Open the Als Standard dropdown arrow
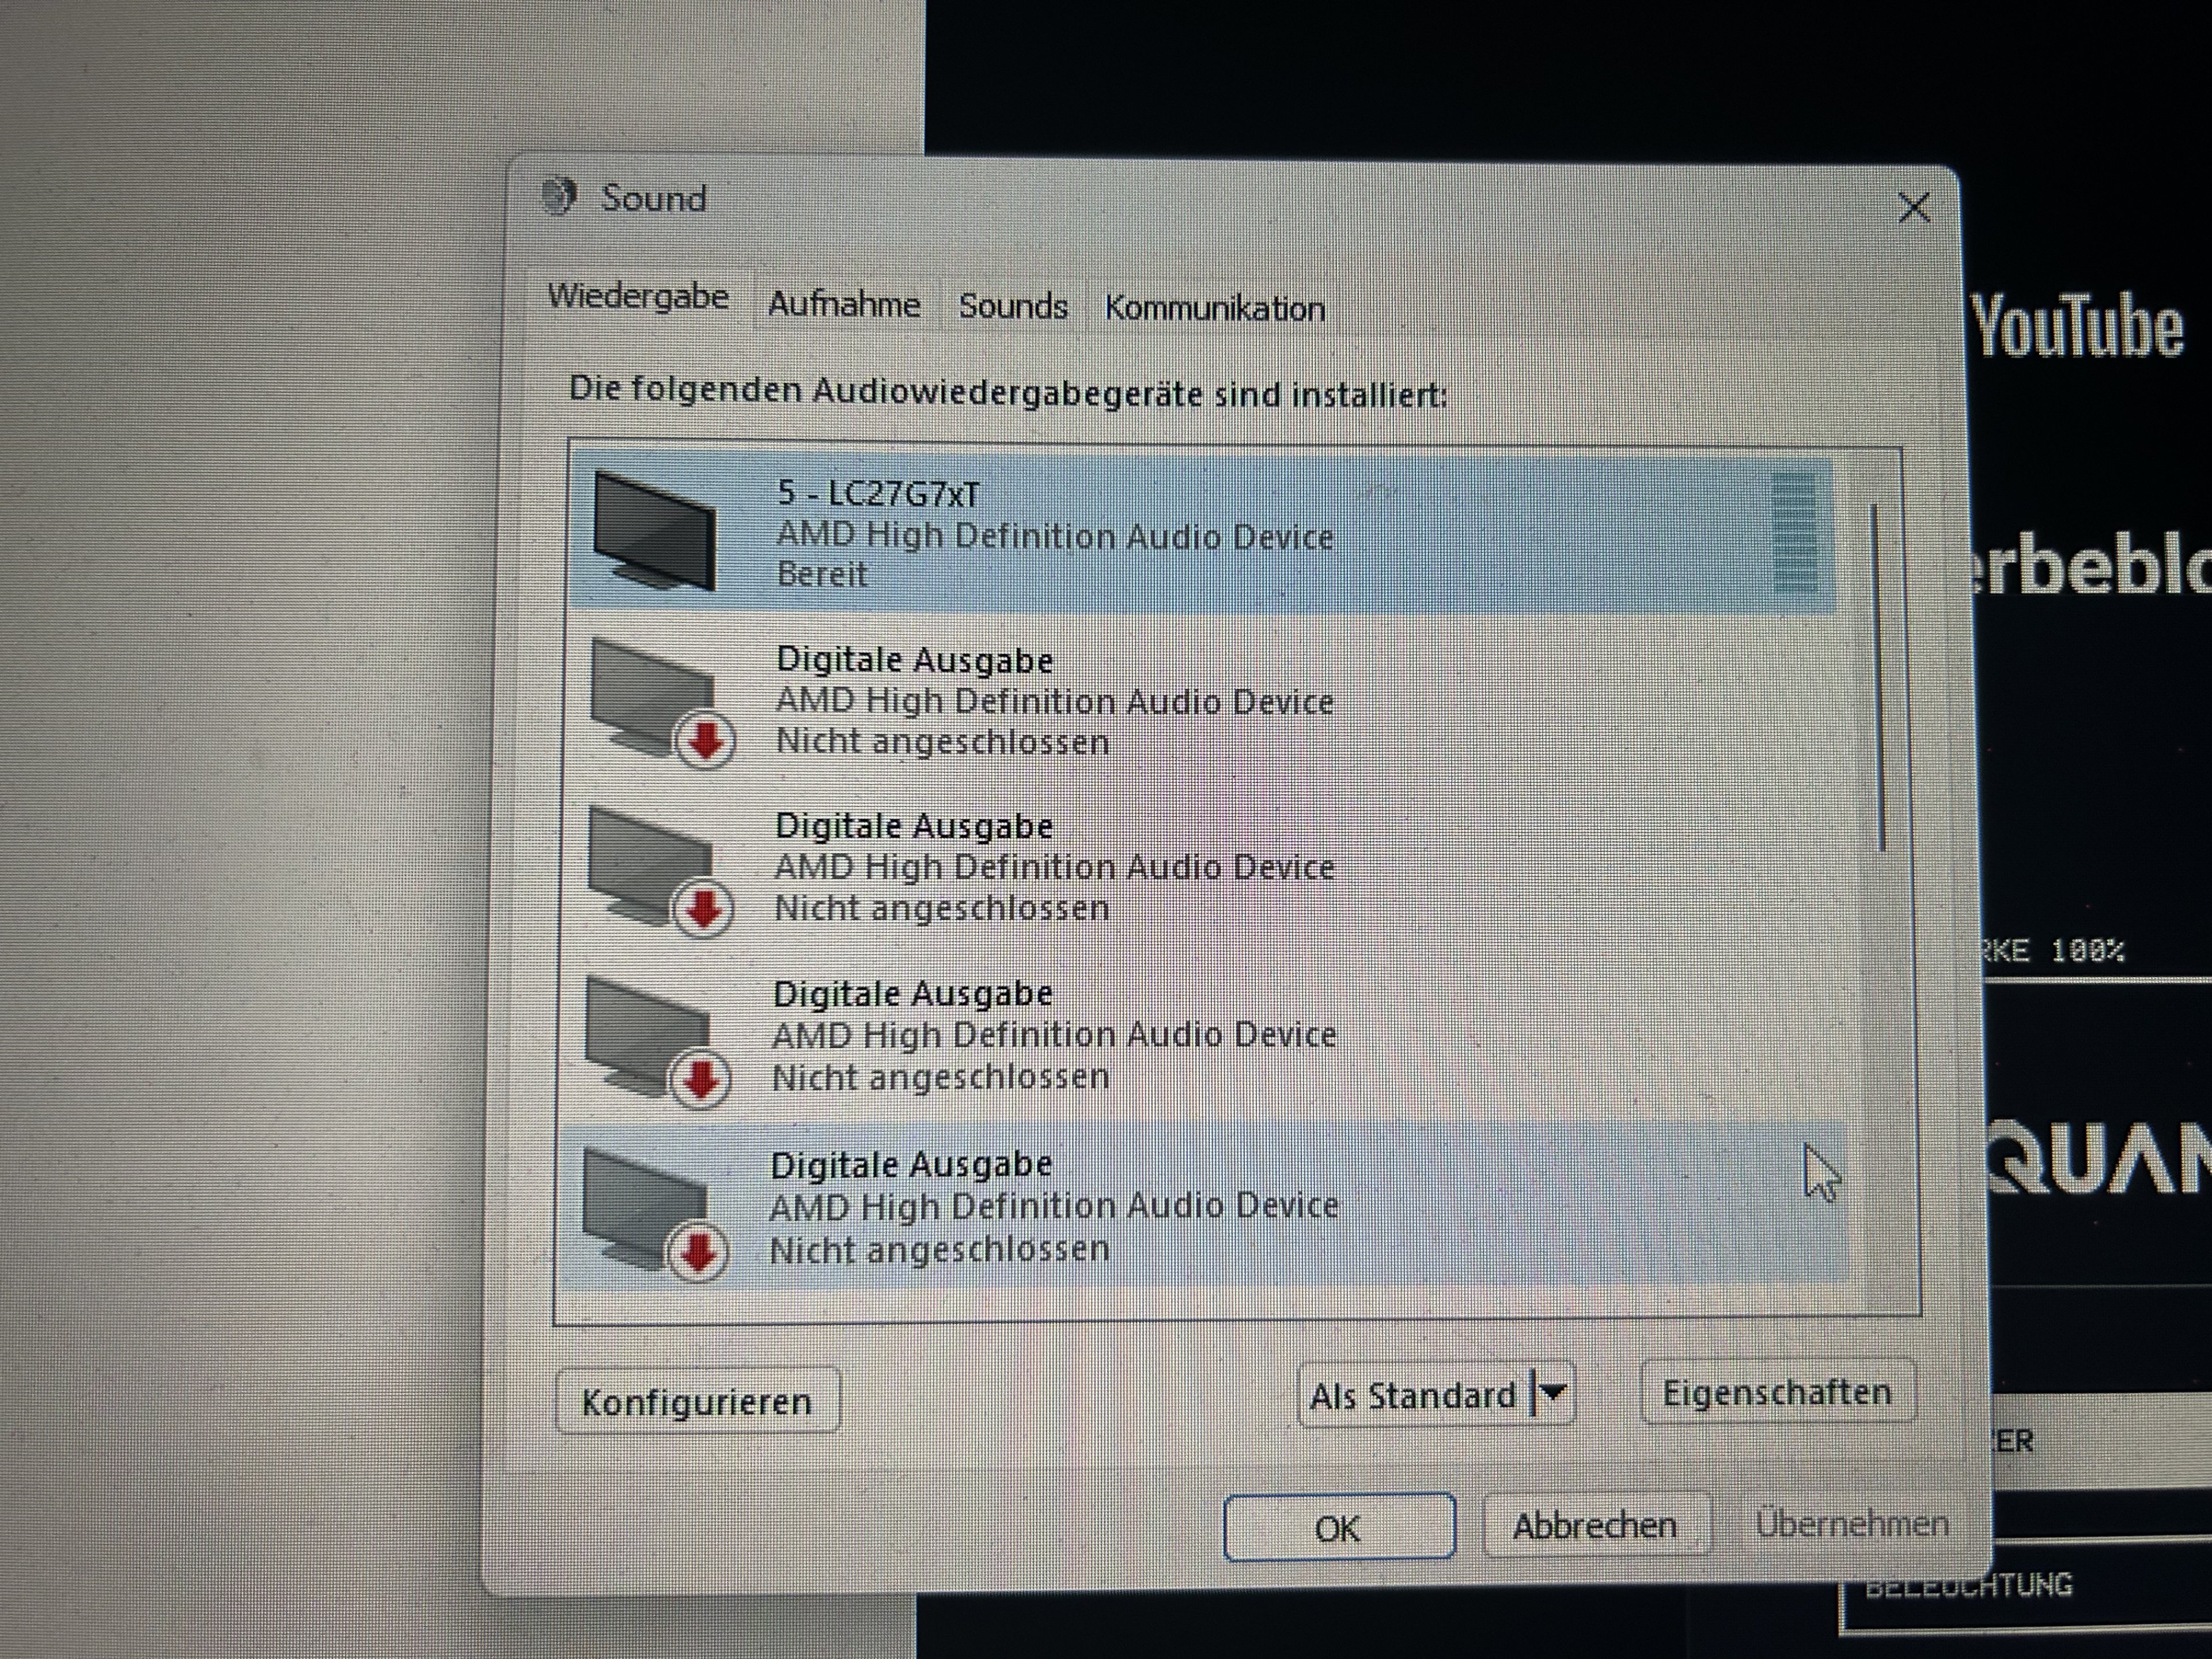 click(x=1553, y=1392)
